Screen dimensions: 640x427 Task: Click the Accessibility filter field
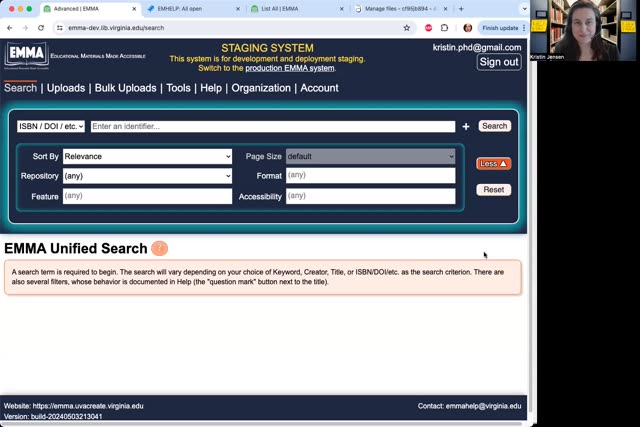[x=371, y=196]
